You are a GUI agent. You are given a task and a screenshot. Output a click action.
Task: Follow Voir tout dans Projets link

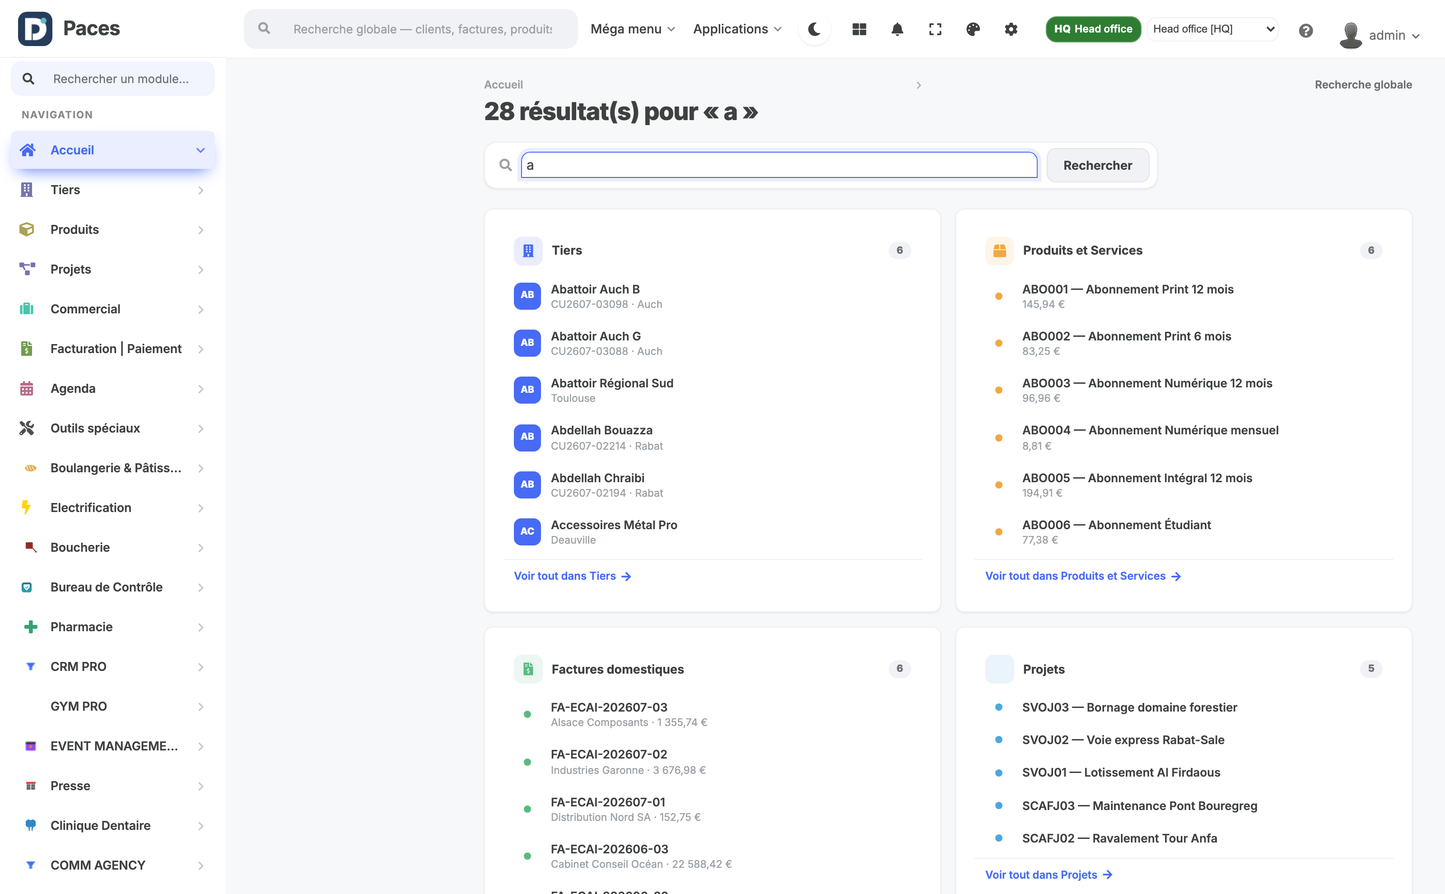click(x=1049, y=875)
